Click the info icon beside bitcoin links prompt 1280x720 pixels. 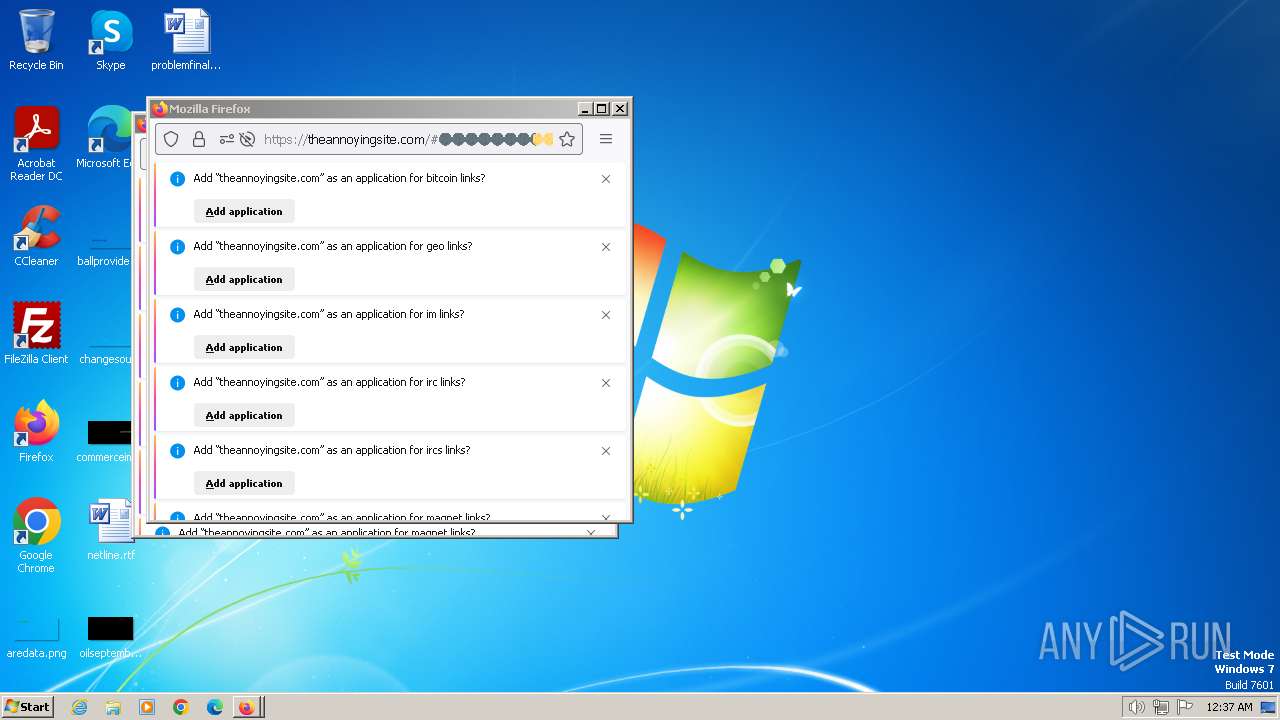coord(177,179)
